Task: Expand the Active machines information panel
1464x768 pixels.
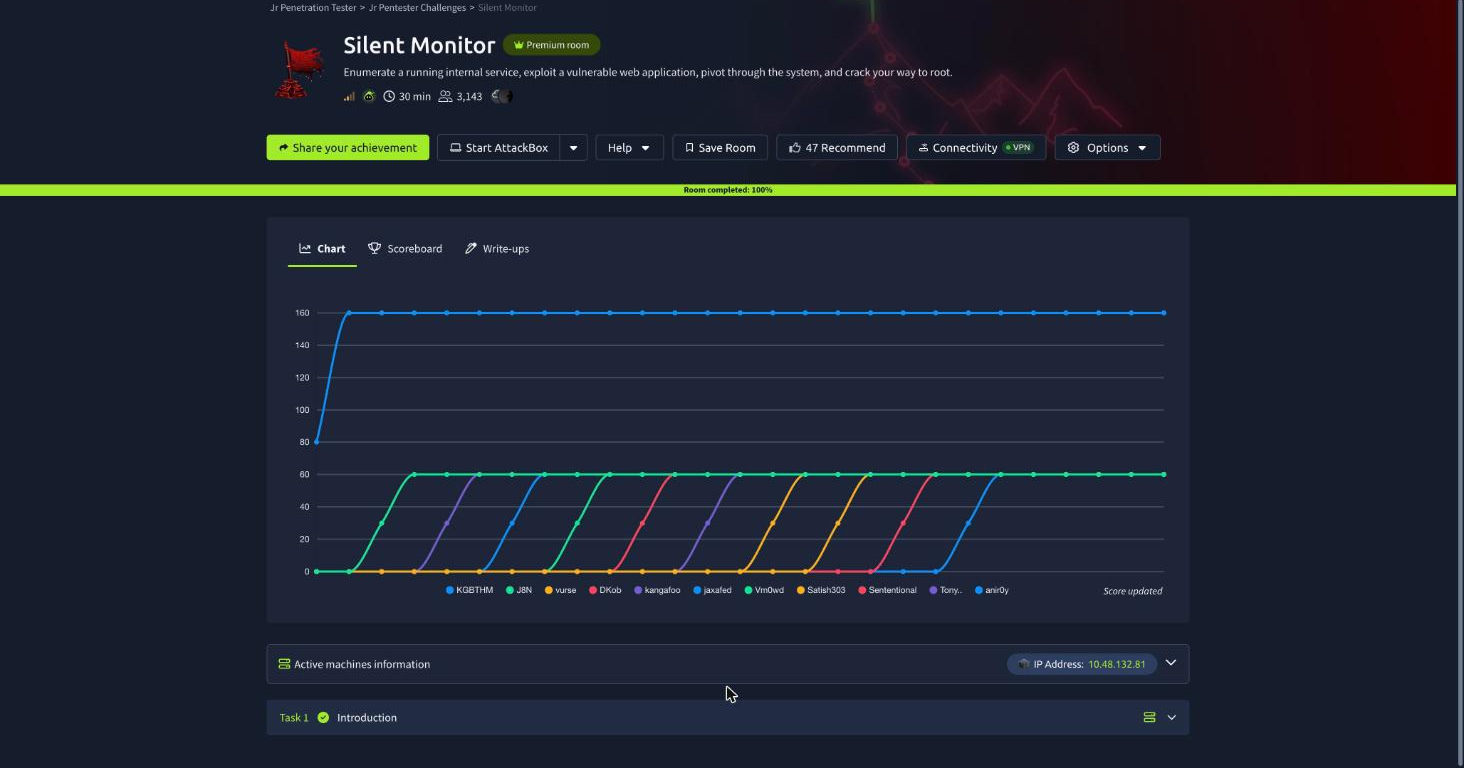Action: tap(1171, 663)
